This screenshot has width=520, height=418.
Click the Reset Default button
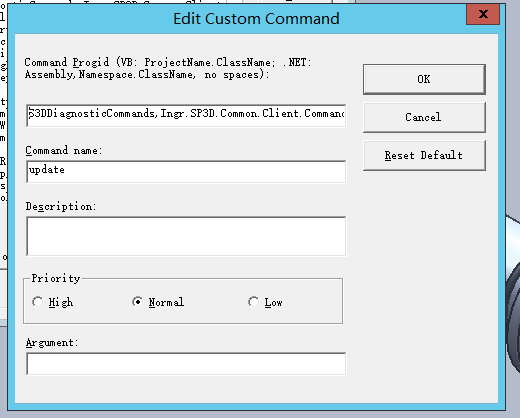coord(424,155)
